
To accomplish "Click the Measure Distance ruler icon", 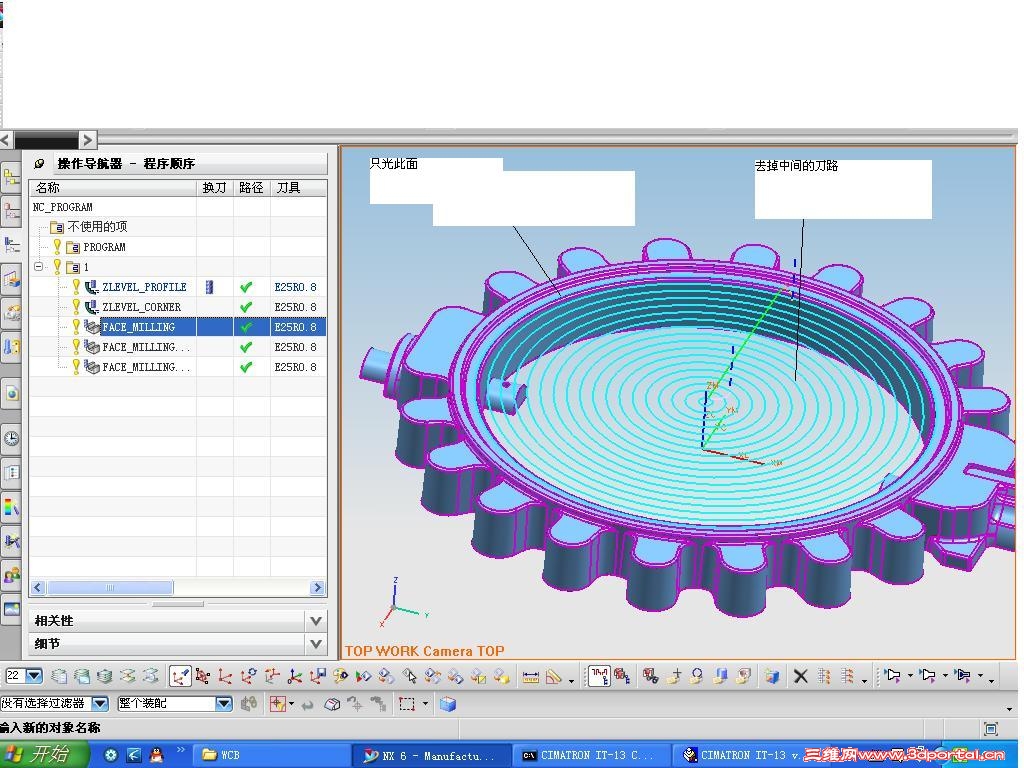I will point(530,677).
